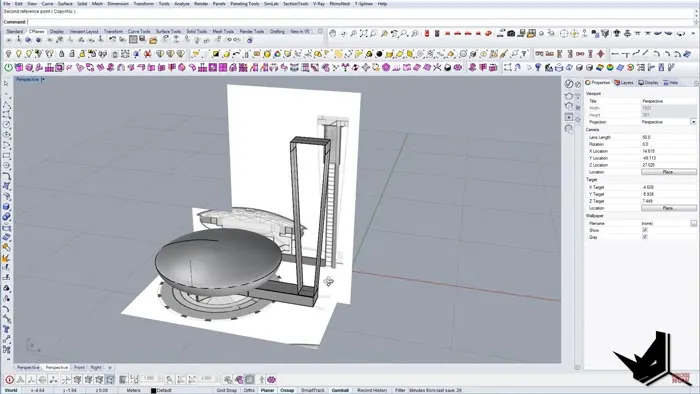
Task: Click in the Command input field
Action: click(360, 22)
